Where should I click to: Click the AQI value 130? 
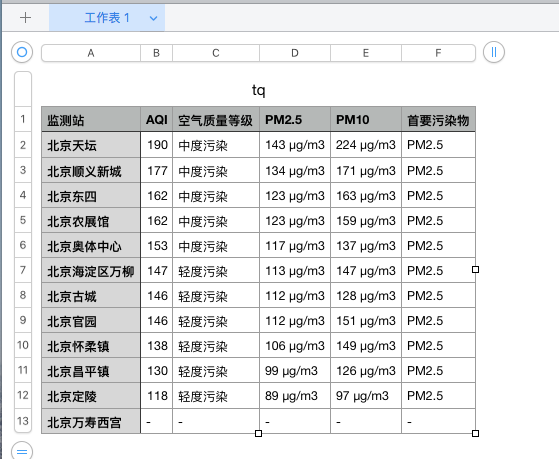pos(157,370)
